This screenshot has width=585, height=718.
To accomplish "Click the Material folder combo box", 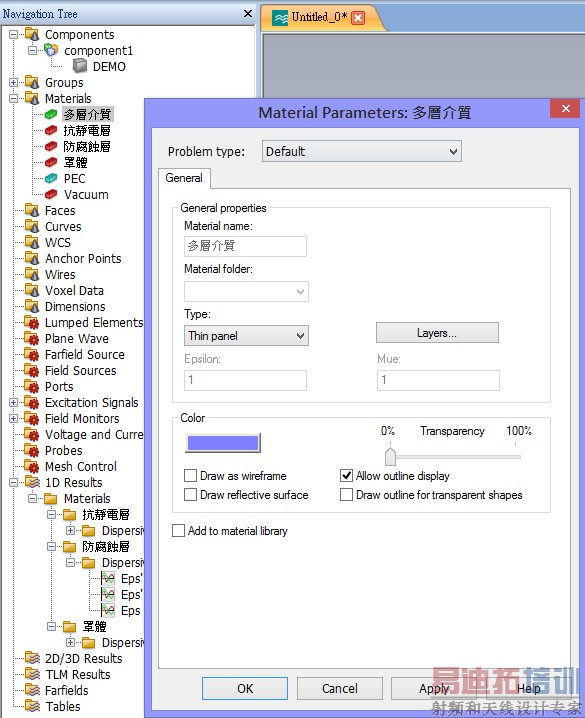I will pyautogui.click(x=246, y=291).
